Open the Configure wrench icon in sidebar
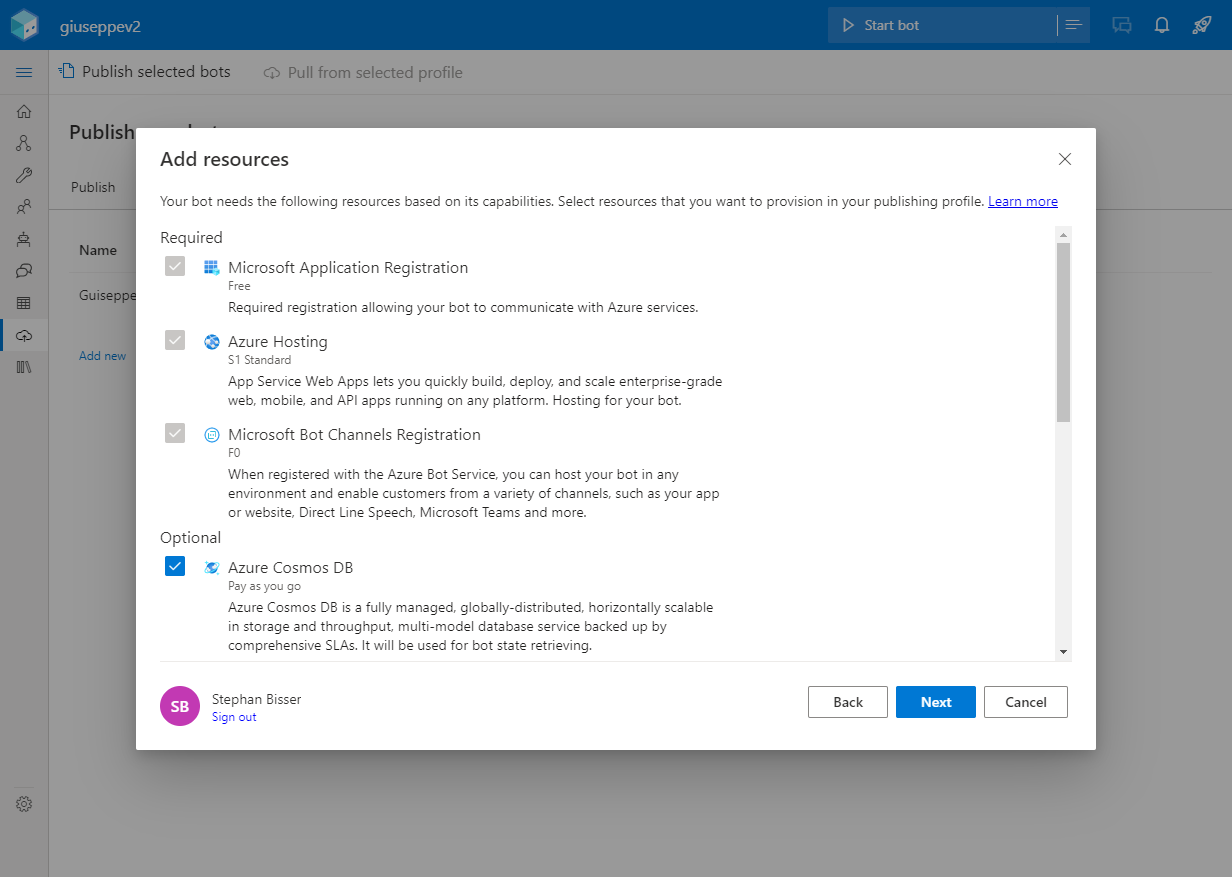Viewport: 1232px width, 877px height. 24,176
